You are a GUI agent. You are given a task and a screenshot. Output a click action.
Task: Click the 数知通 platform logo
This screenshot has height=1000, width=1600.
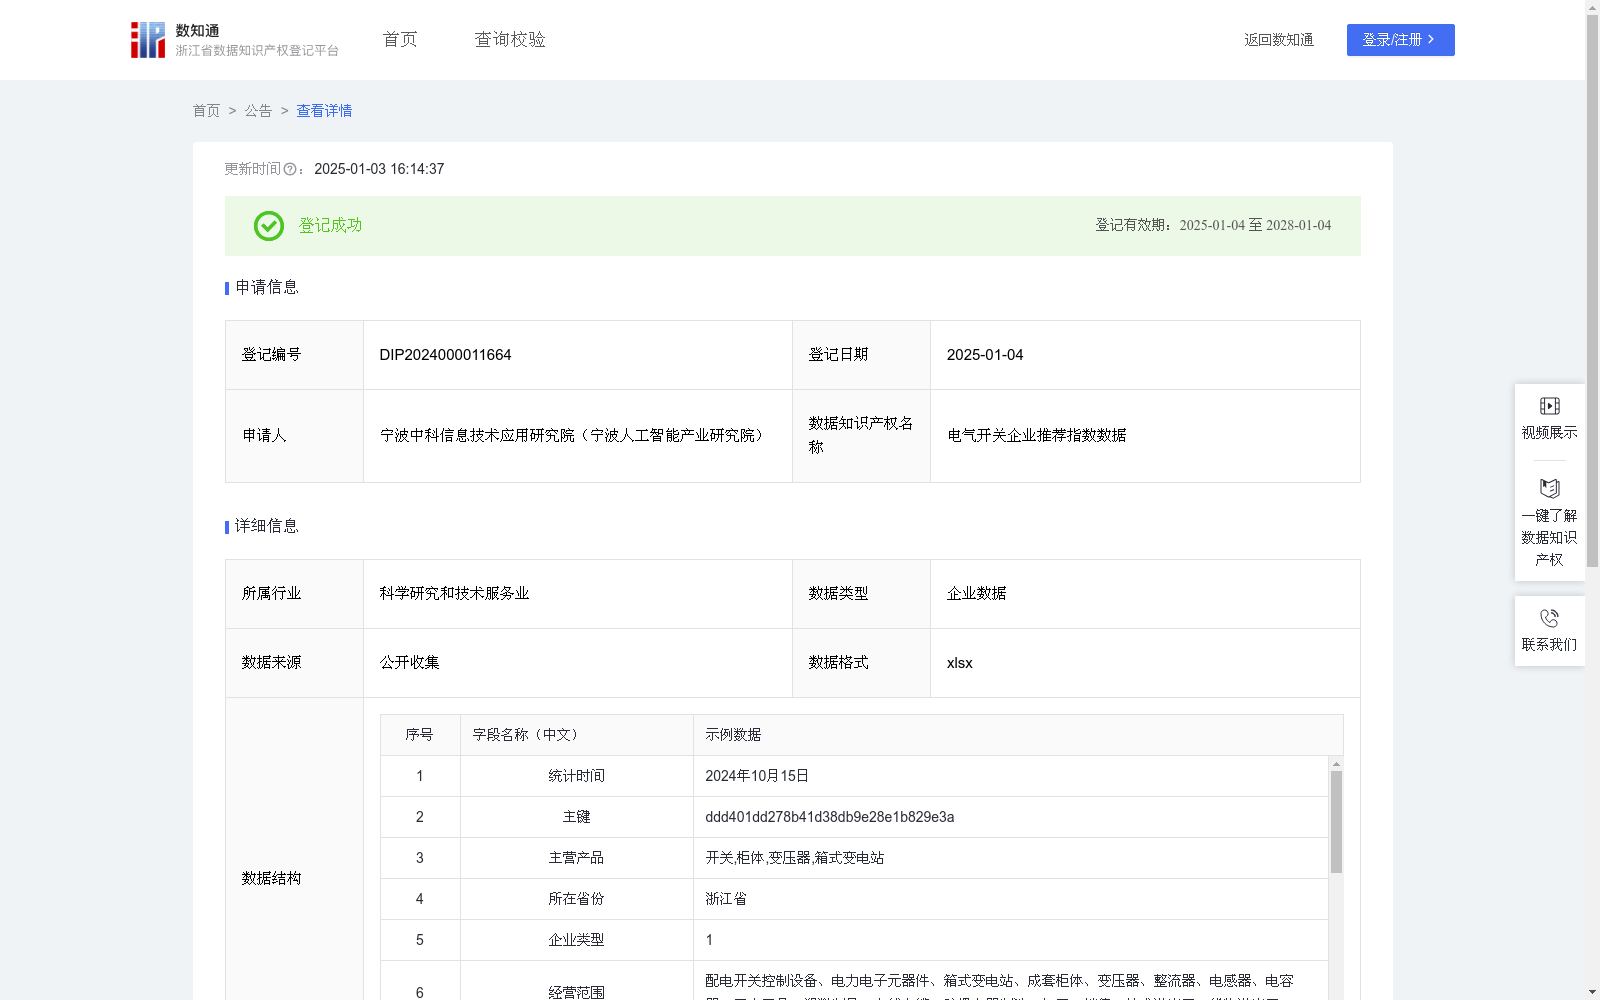pyautogui.click(x=234, y=40)
